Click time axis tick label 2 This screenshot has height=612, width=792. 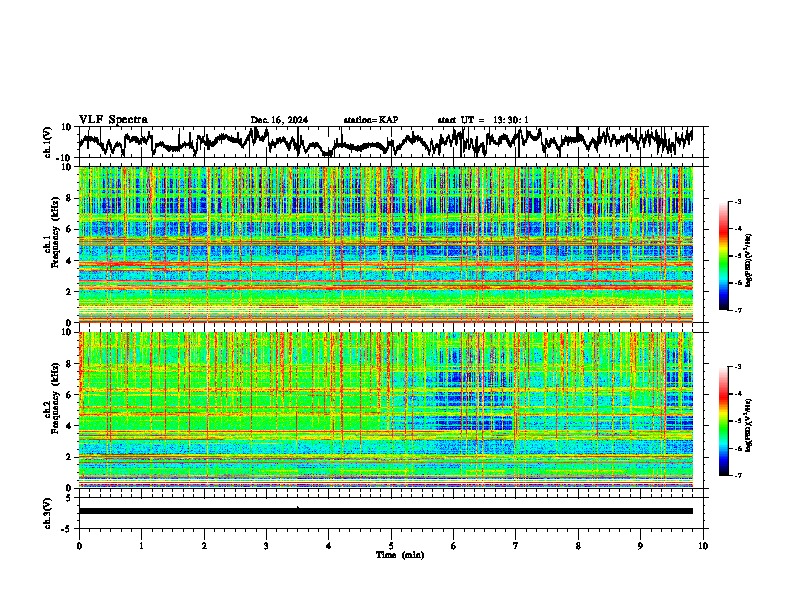[x=204, y=546]
